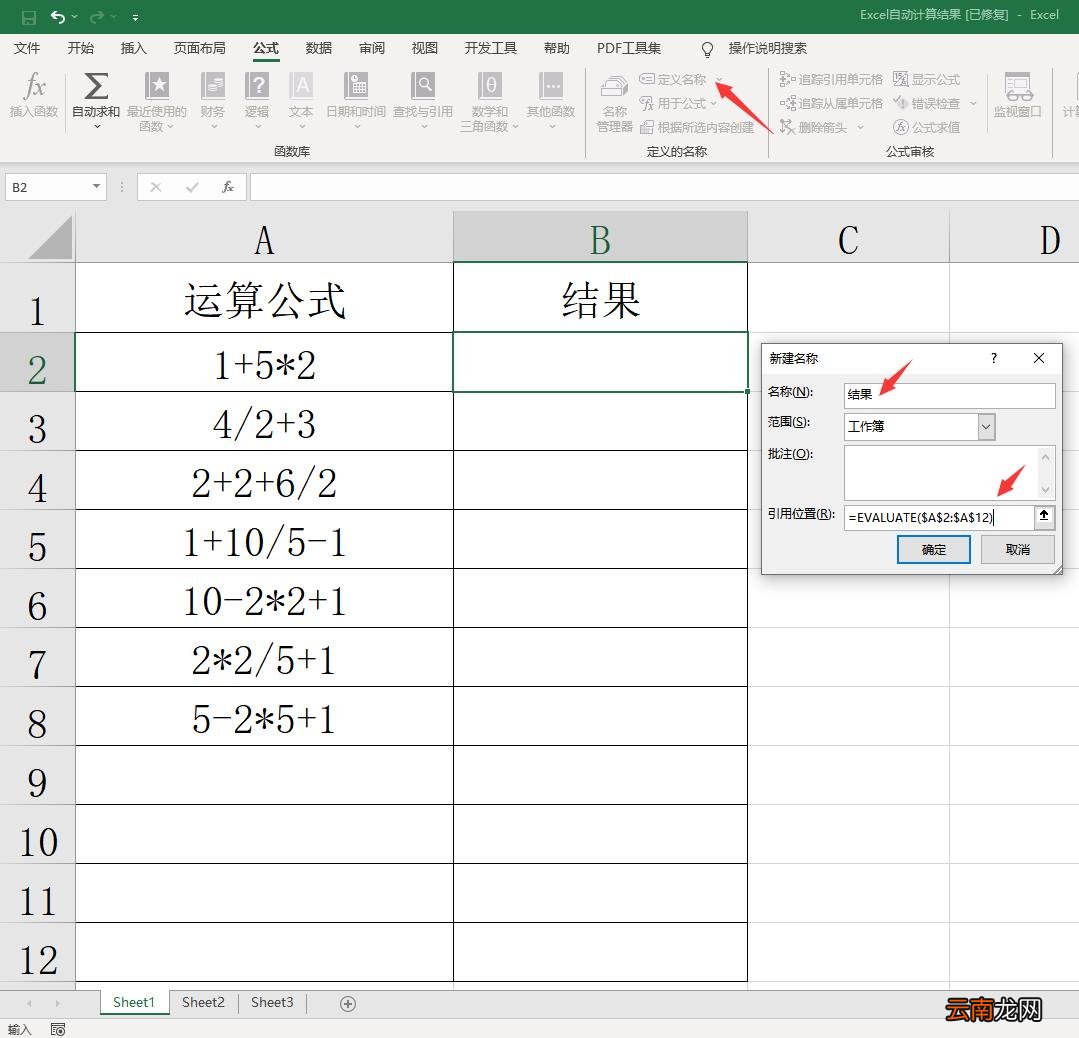Select row 5 header
Screen dimensions: 1079x1038
click(37, 539)
